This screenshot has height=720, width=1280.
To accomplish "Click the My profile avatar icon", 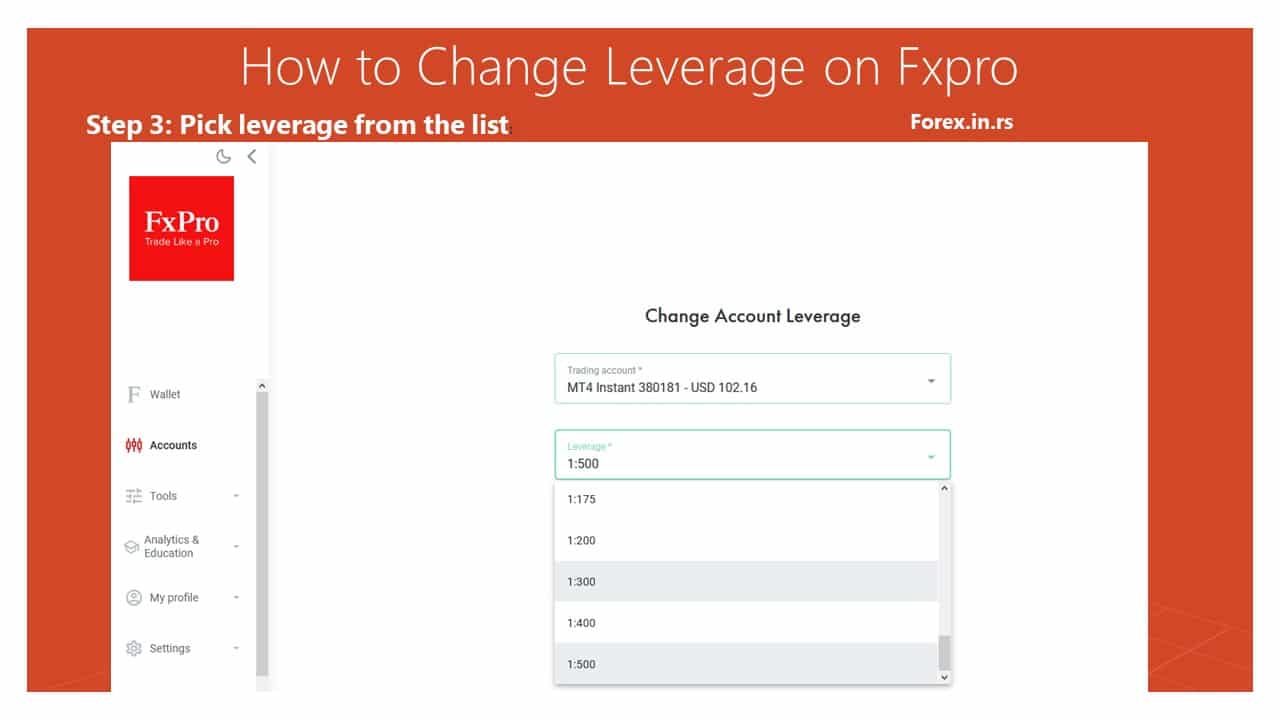I will pyautogui.click(x=133, y=598).
